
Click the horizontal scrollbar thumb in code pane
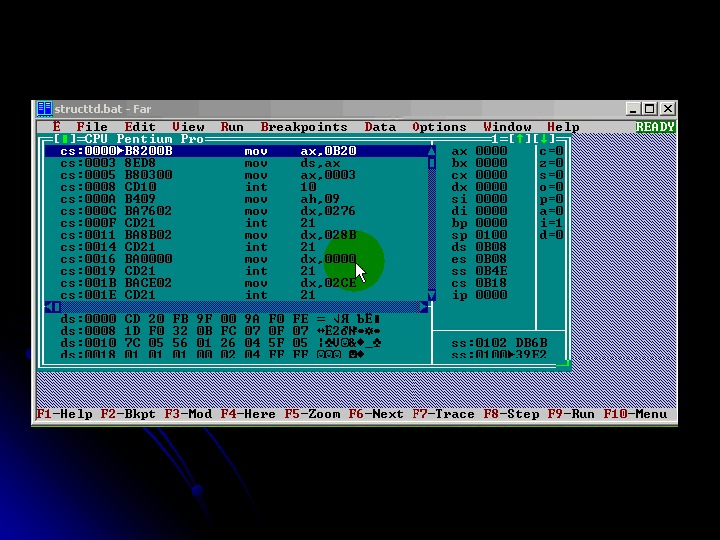pos(56,307)
